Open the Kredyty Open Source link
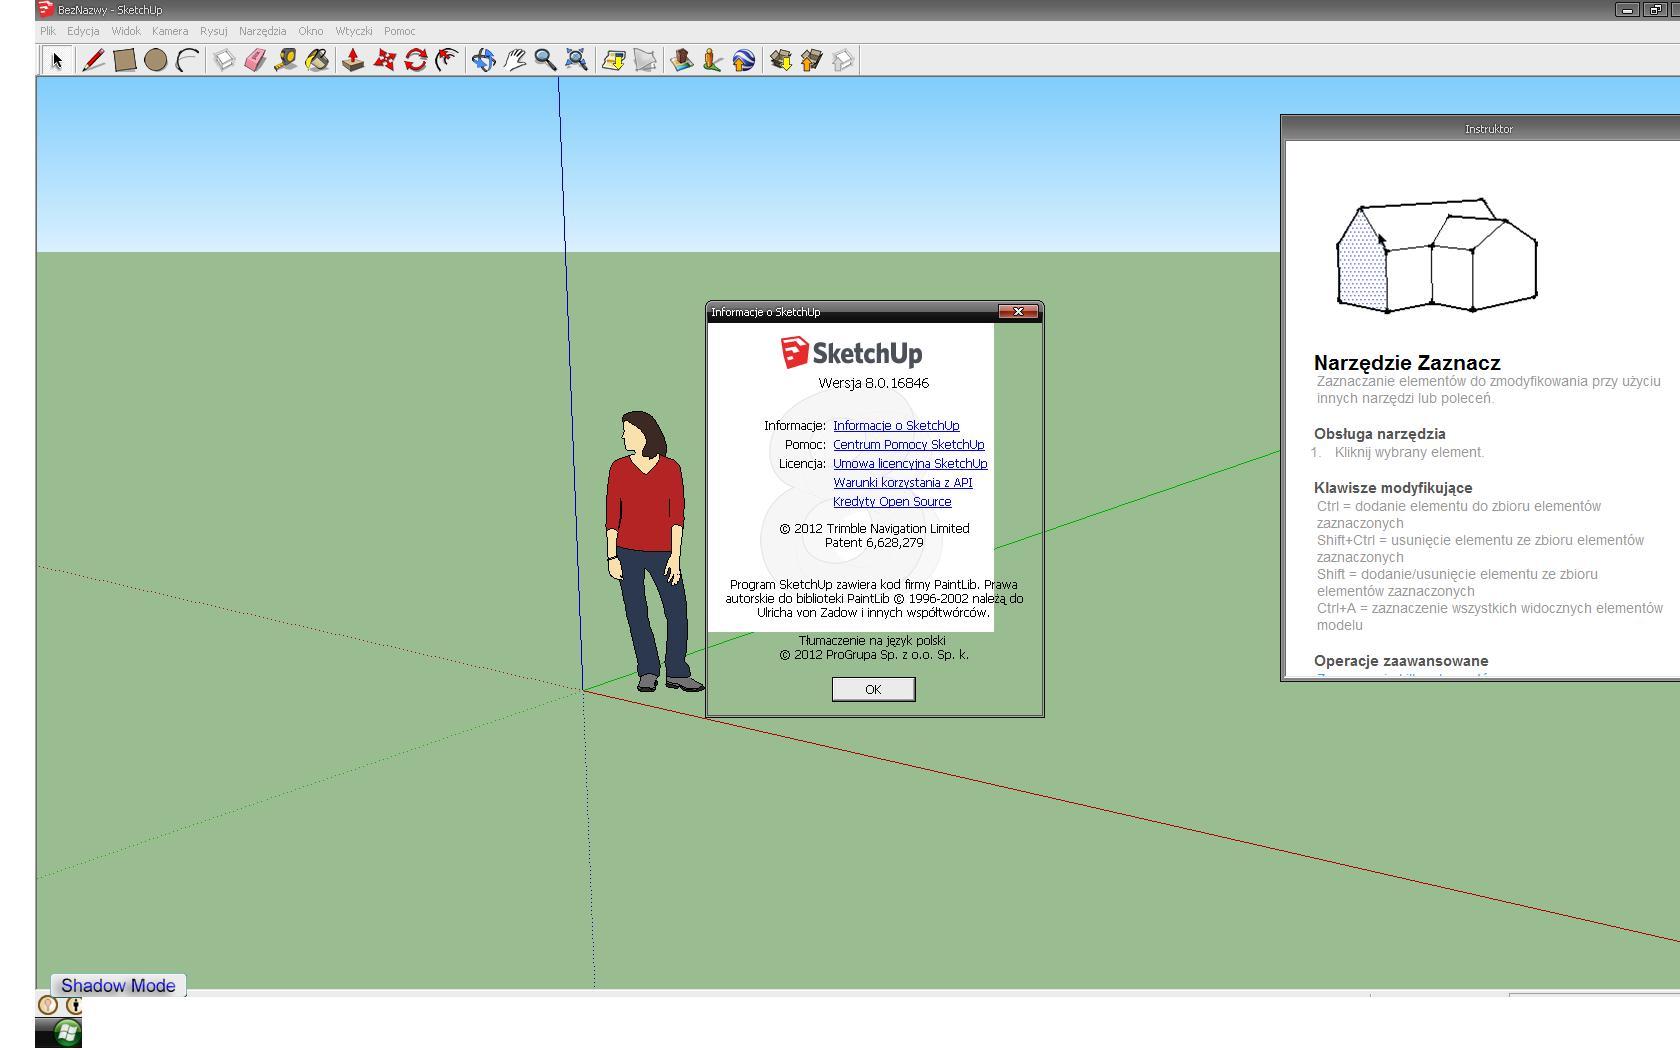 (892, 502)
